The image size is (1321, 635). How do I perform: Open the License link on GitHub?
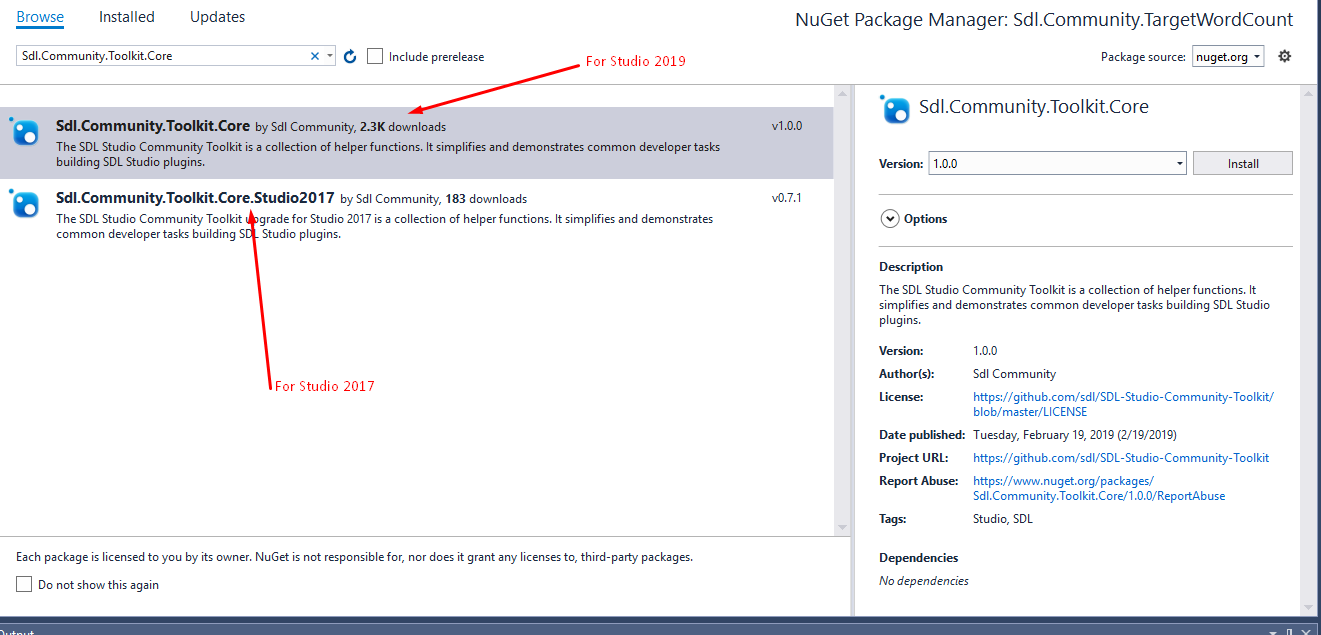1122,404
